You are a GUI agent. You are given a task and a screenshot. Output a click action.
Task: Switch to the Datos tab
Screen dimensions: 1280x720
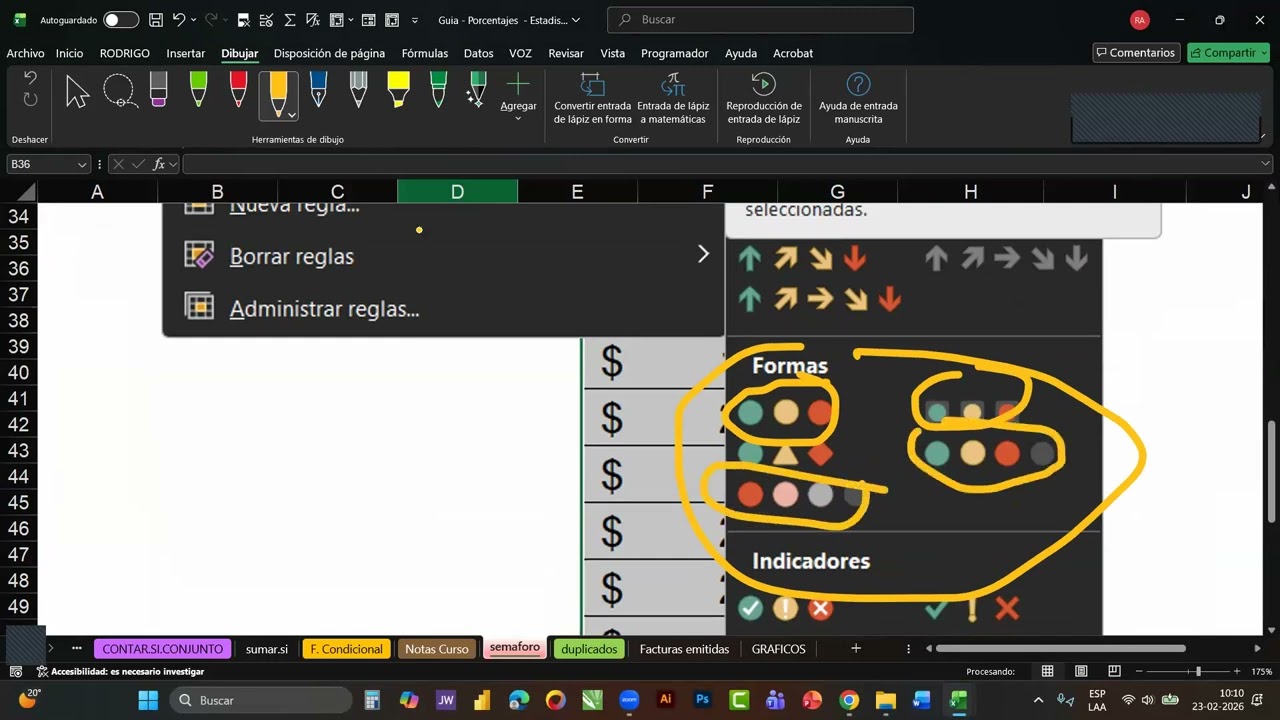[x=479, y=53]
